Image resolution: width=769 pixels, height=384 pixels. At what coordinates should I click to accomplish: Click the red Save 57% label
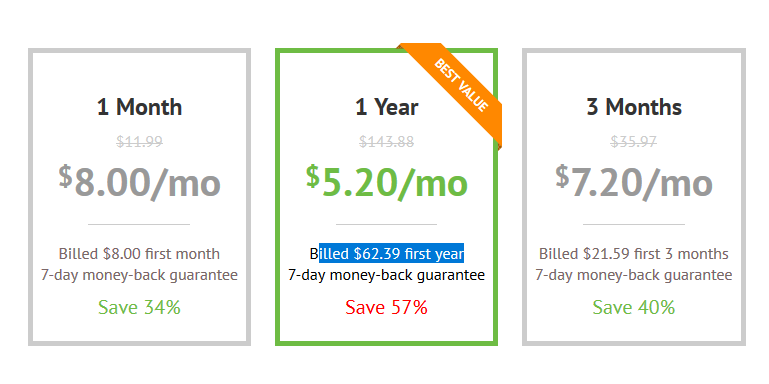386,307
